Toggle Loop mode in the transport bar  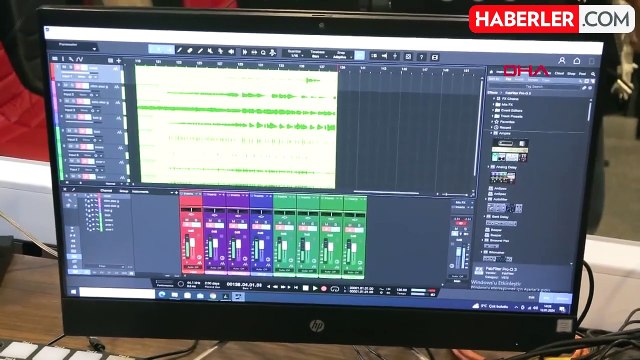pos(335,289)
